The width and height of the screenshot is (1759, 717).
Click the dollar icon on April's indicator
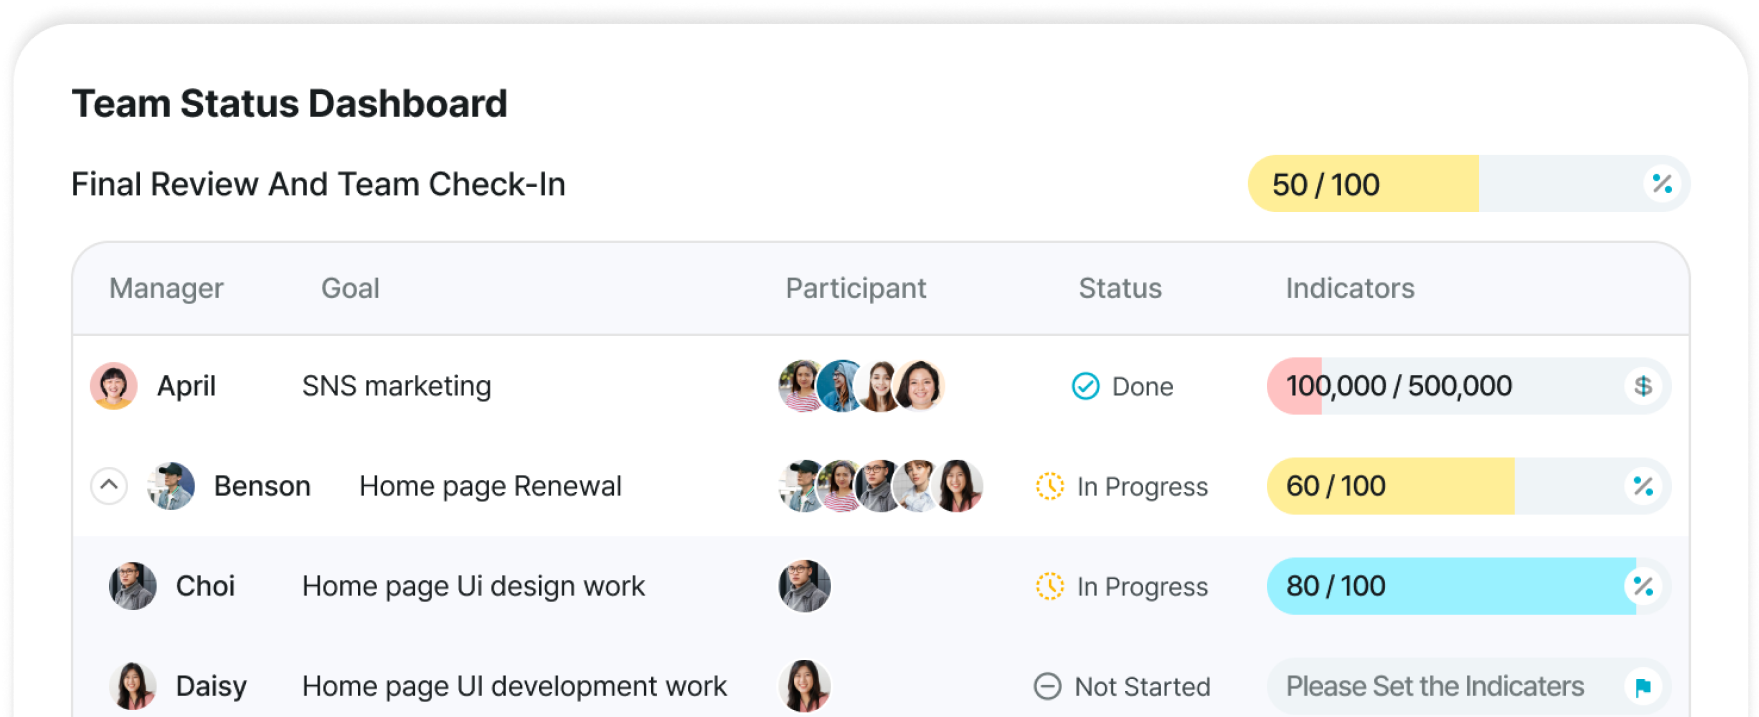[x=1643, y=386]
